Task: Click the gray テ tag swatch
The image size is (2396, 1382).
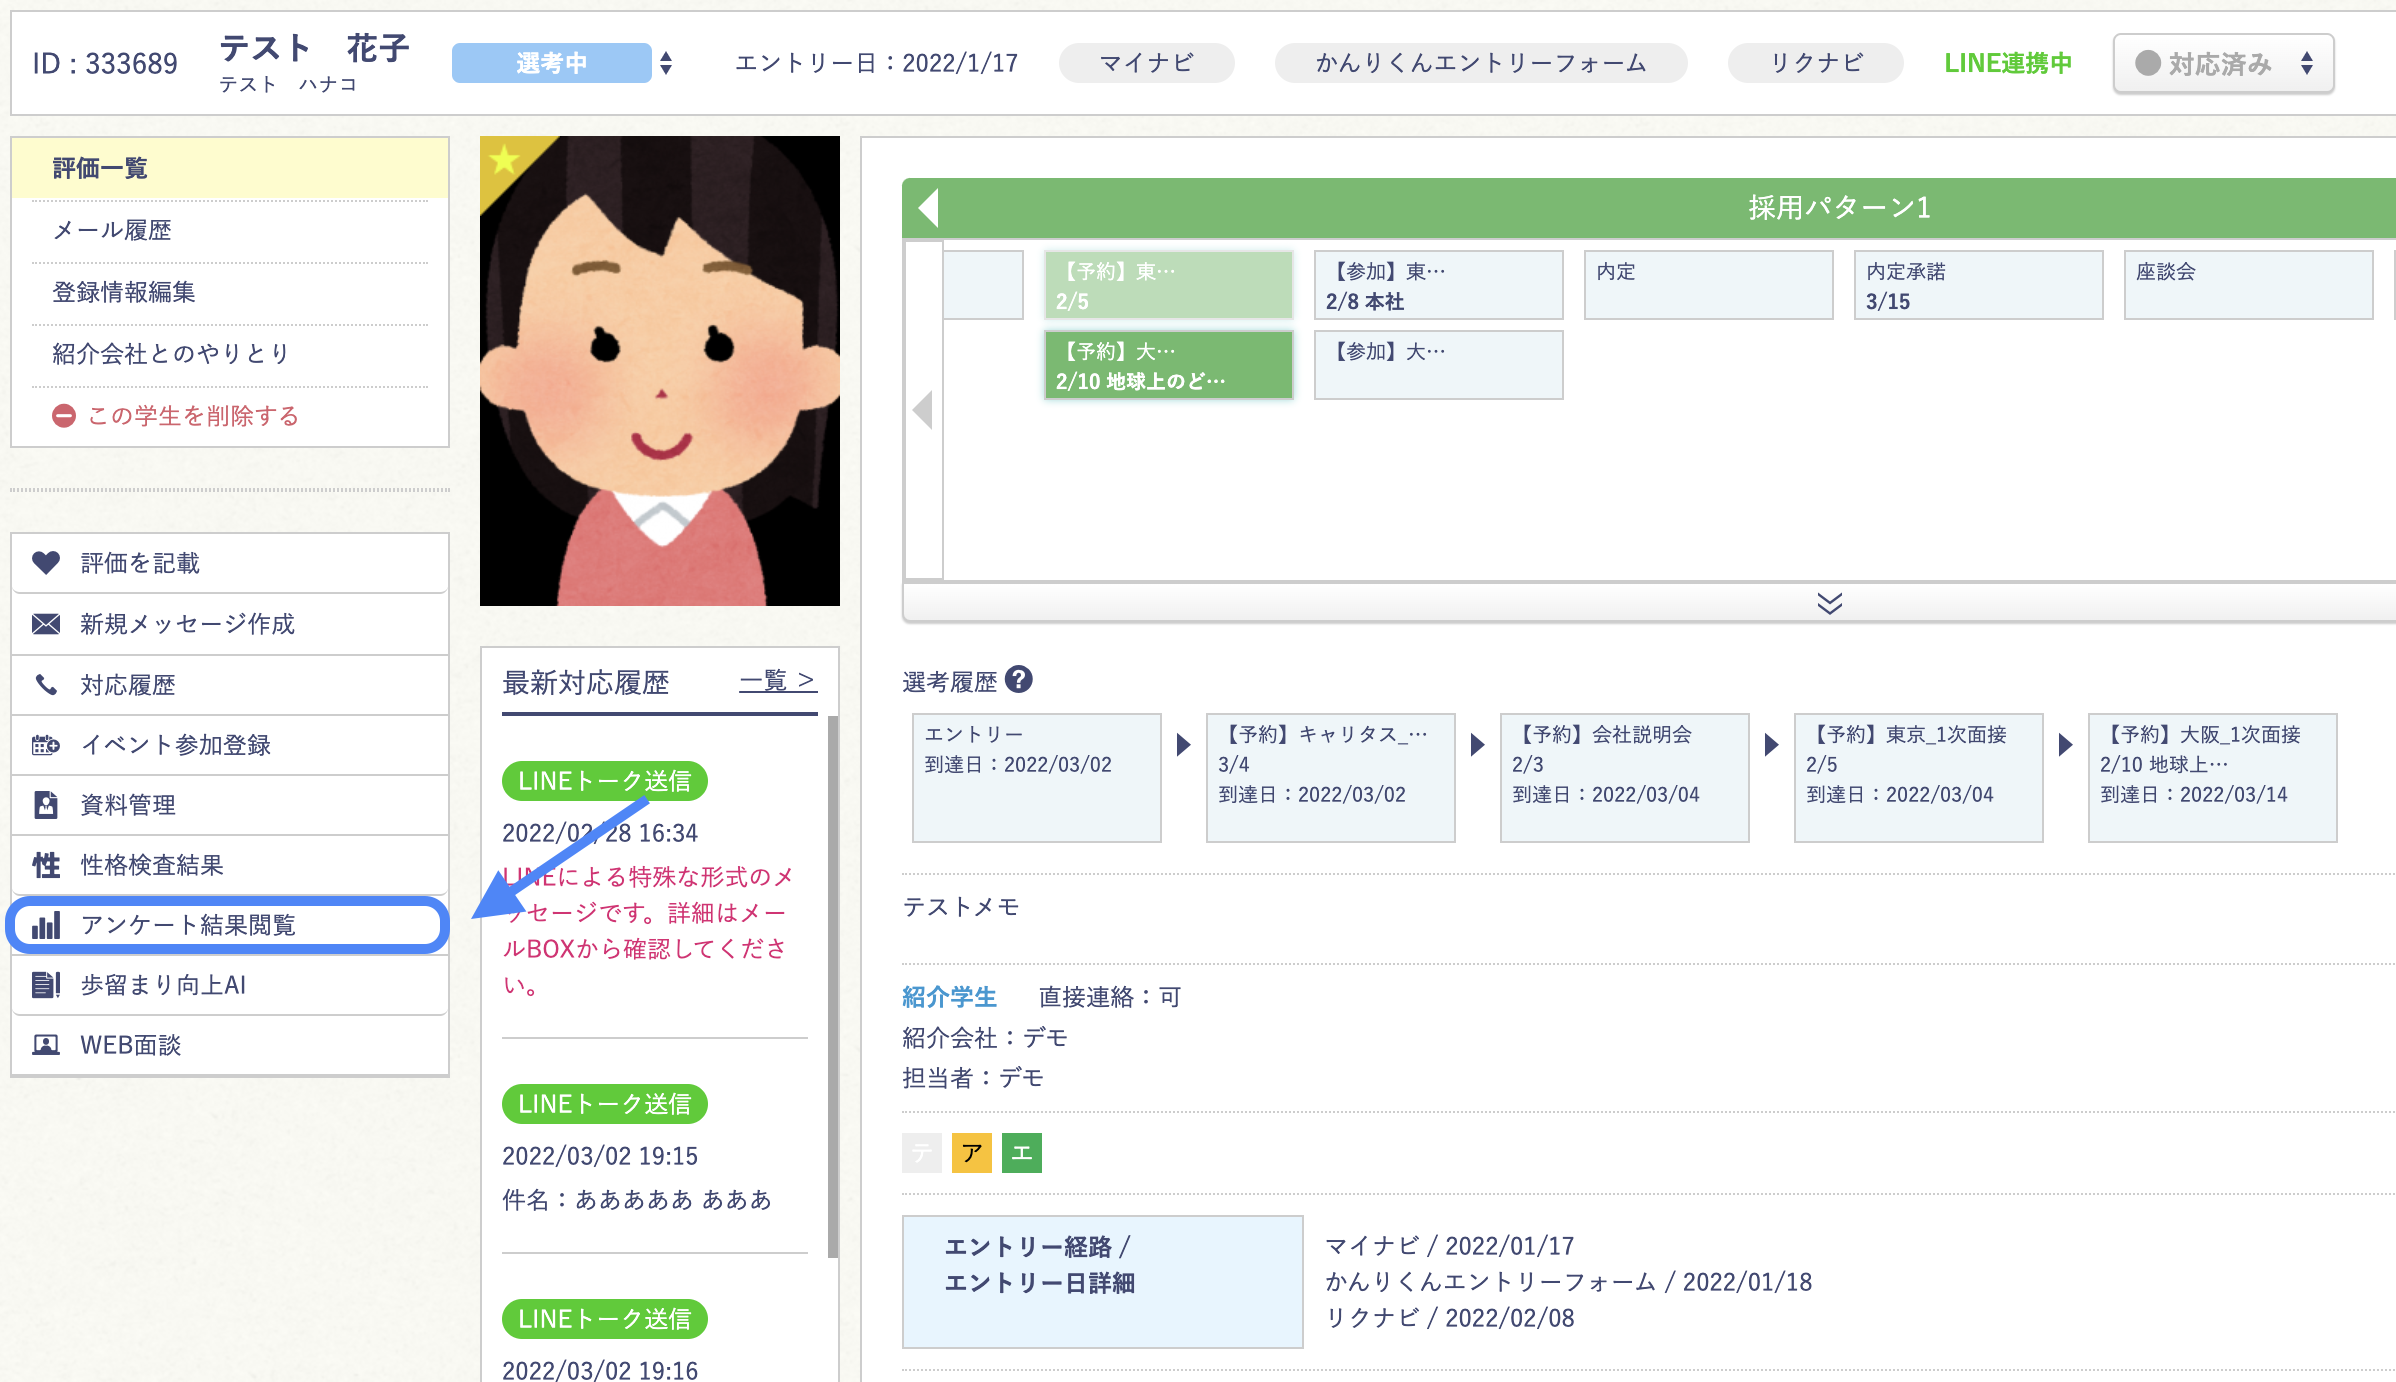Action: pyautogui.click(x=921, y=1153)
